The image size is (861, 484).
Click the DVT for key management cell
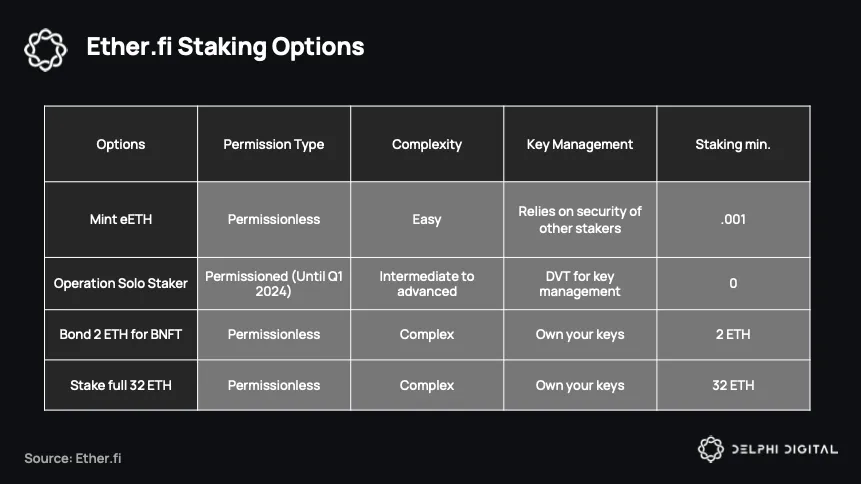pos(580,283)
